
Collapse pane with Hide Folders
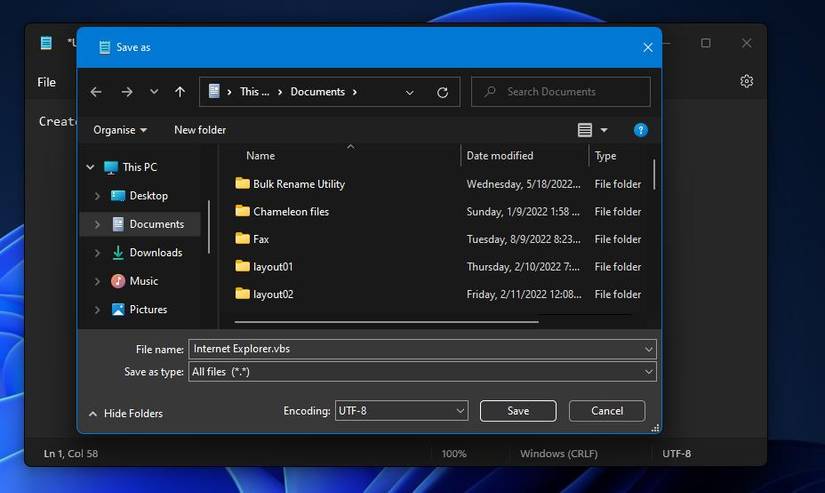(126, 414)
